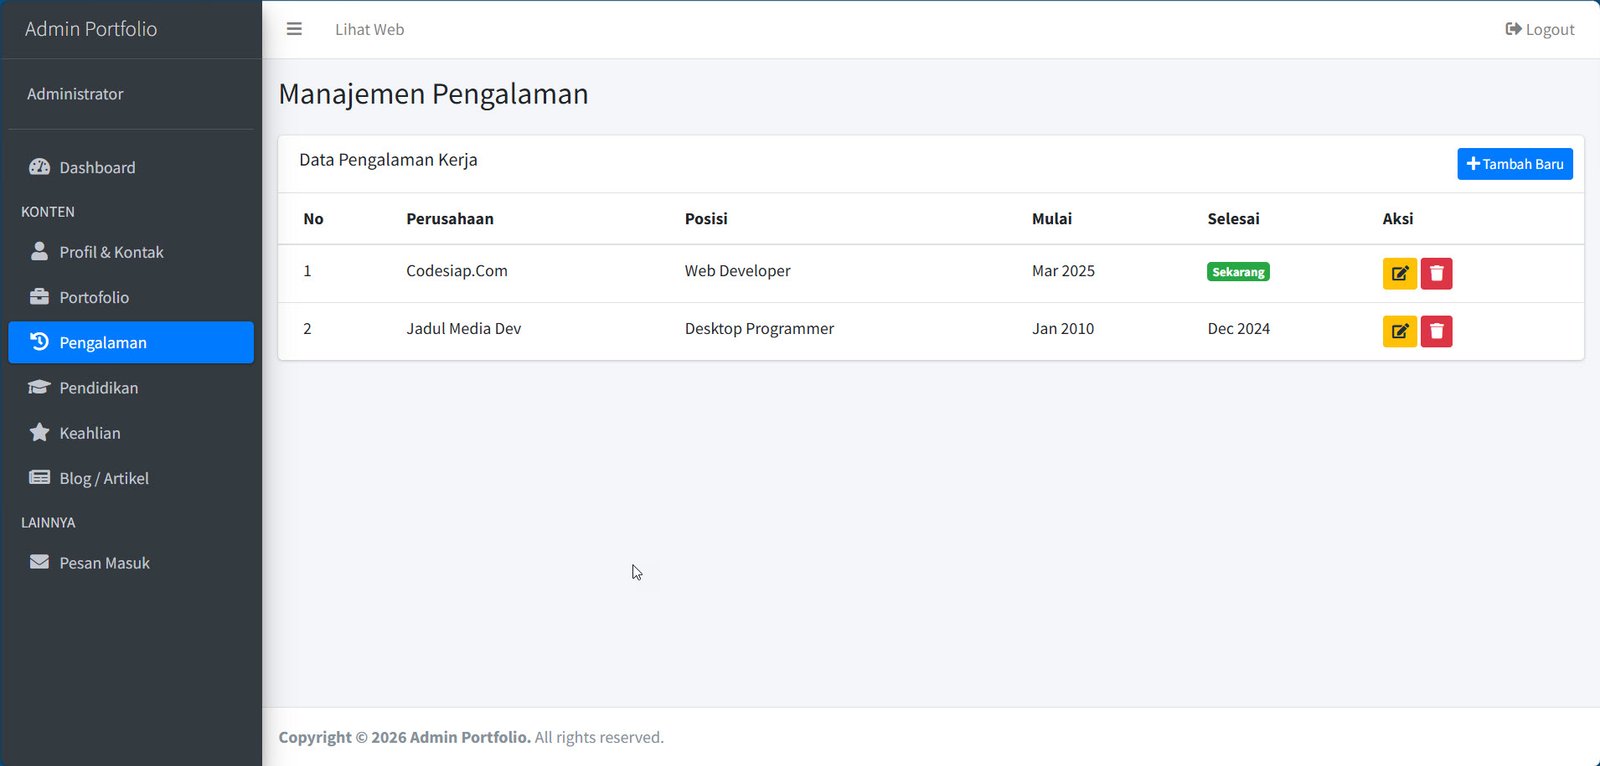This screenshot has width=1600, height=766.
Task: Open the Lihat Web link
Action: [369, 30]
